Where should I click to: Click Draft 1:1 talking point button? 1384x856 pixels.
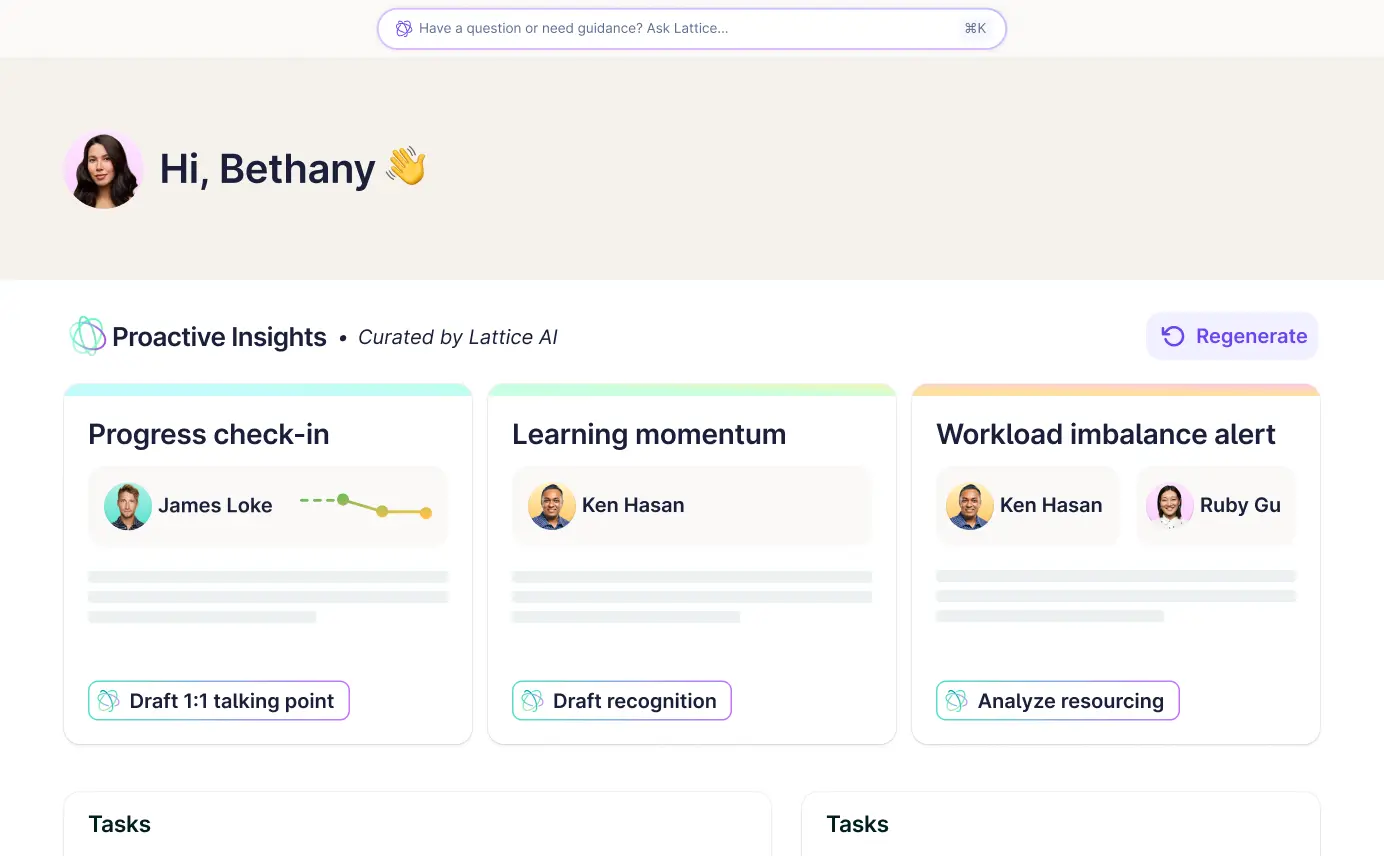click(218, 701)
